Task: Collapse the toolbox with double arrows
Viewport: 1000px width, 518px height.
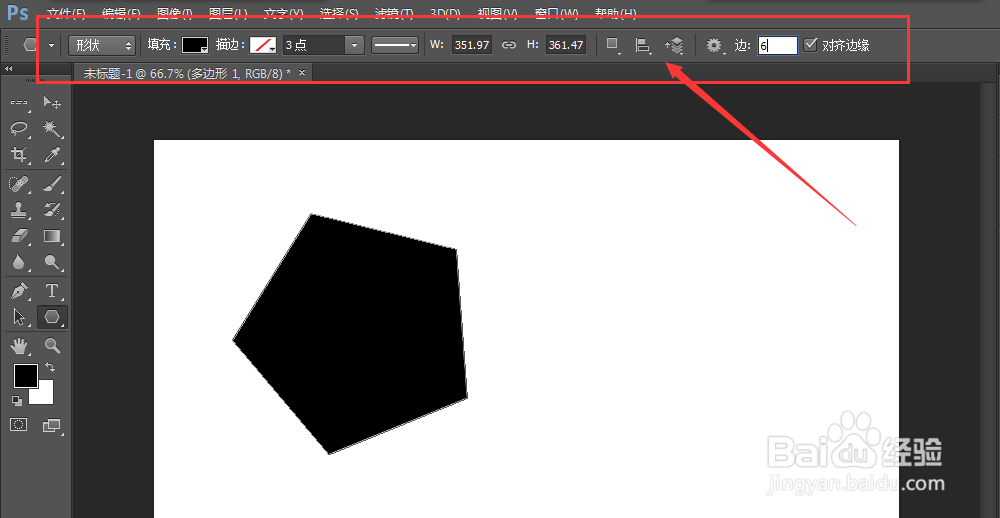Action: [x=10, y=68]
